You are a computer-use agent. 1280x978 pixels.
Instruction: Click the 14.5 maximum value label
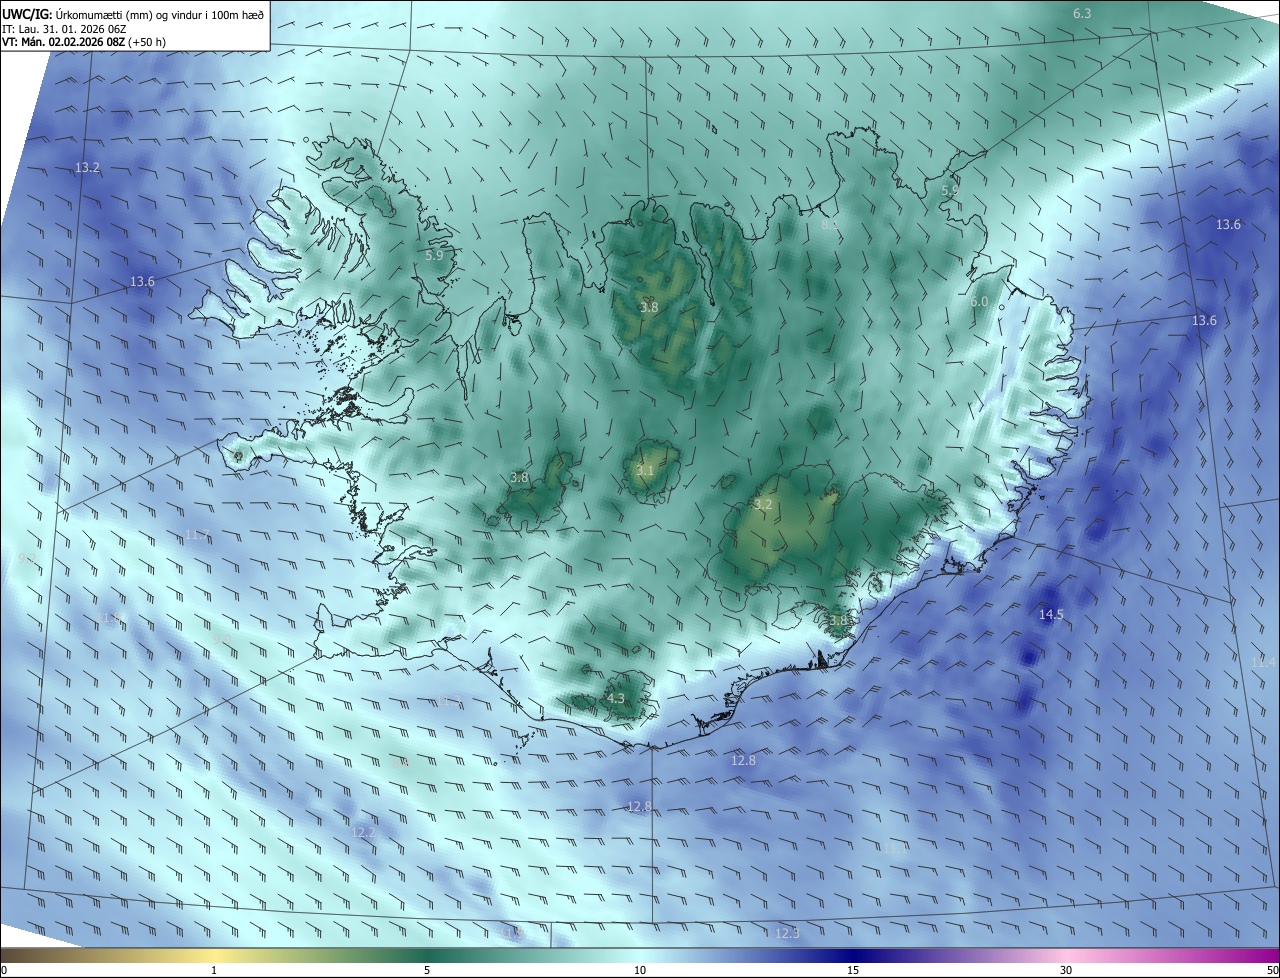tap(1051, 614)
